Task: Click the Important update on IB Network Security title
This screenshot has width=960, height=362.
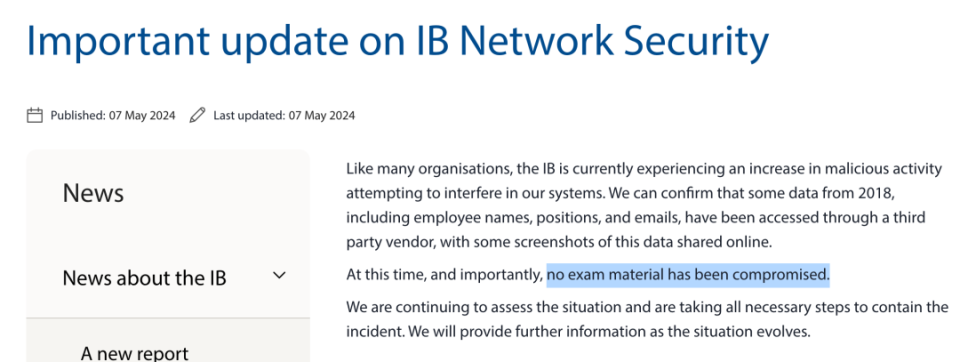Action: click(x=397, y=40)
